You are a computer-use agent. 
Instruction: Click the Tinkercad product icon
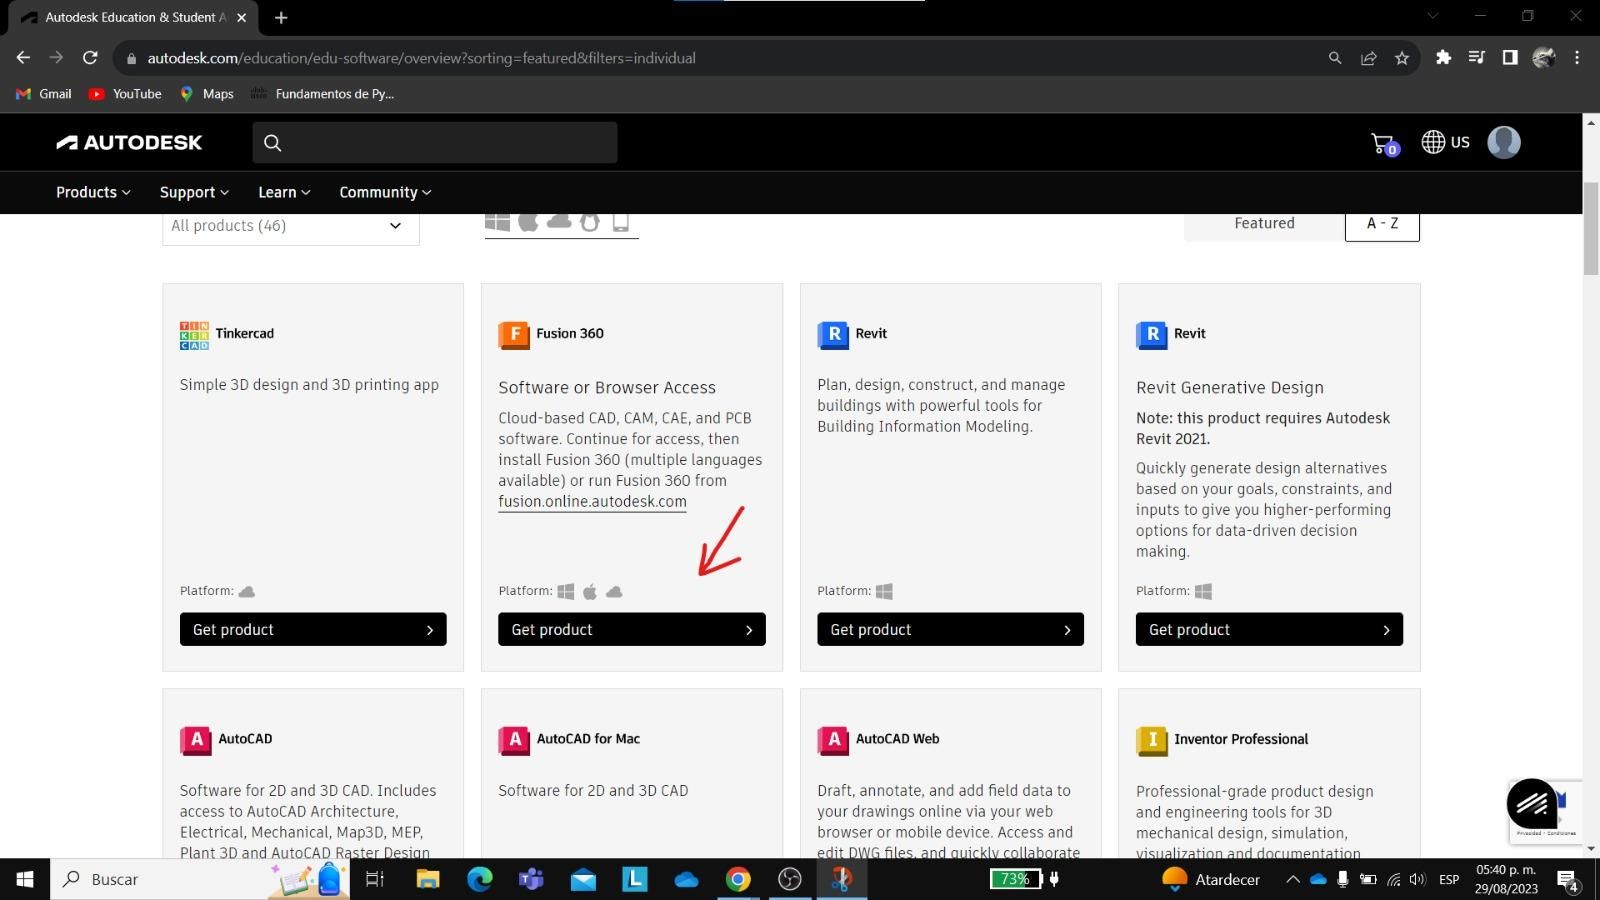[194, 335]
